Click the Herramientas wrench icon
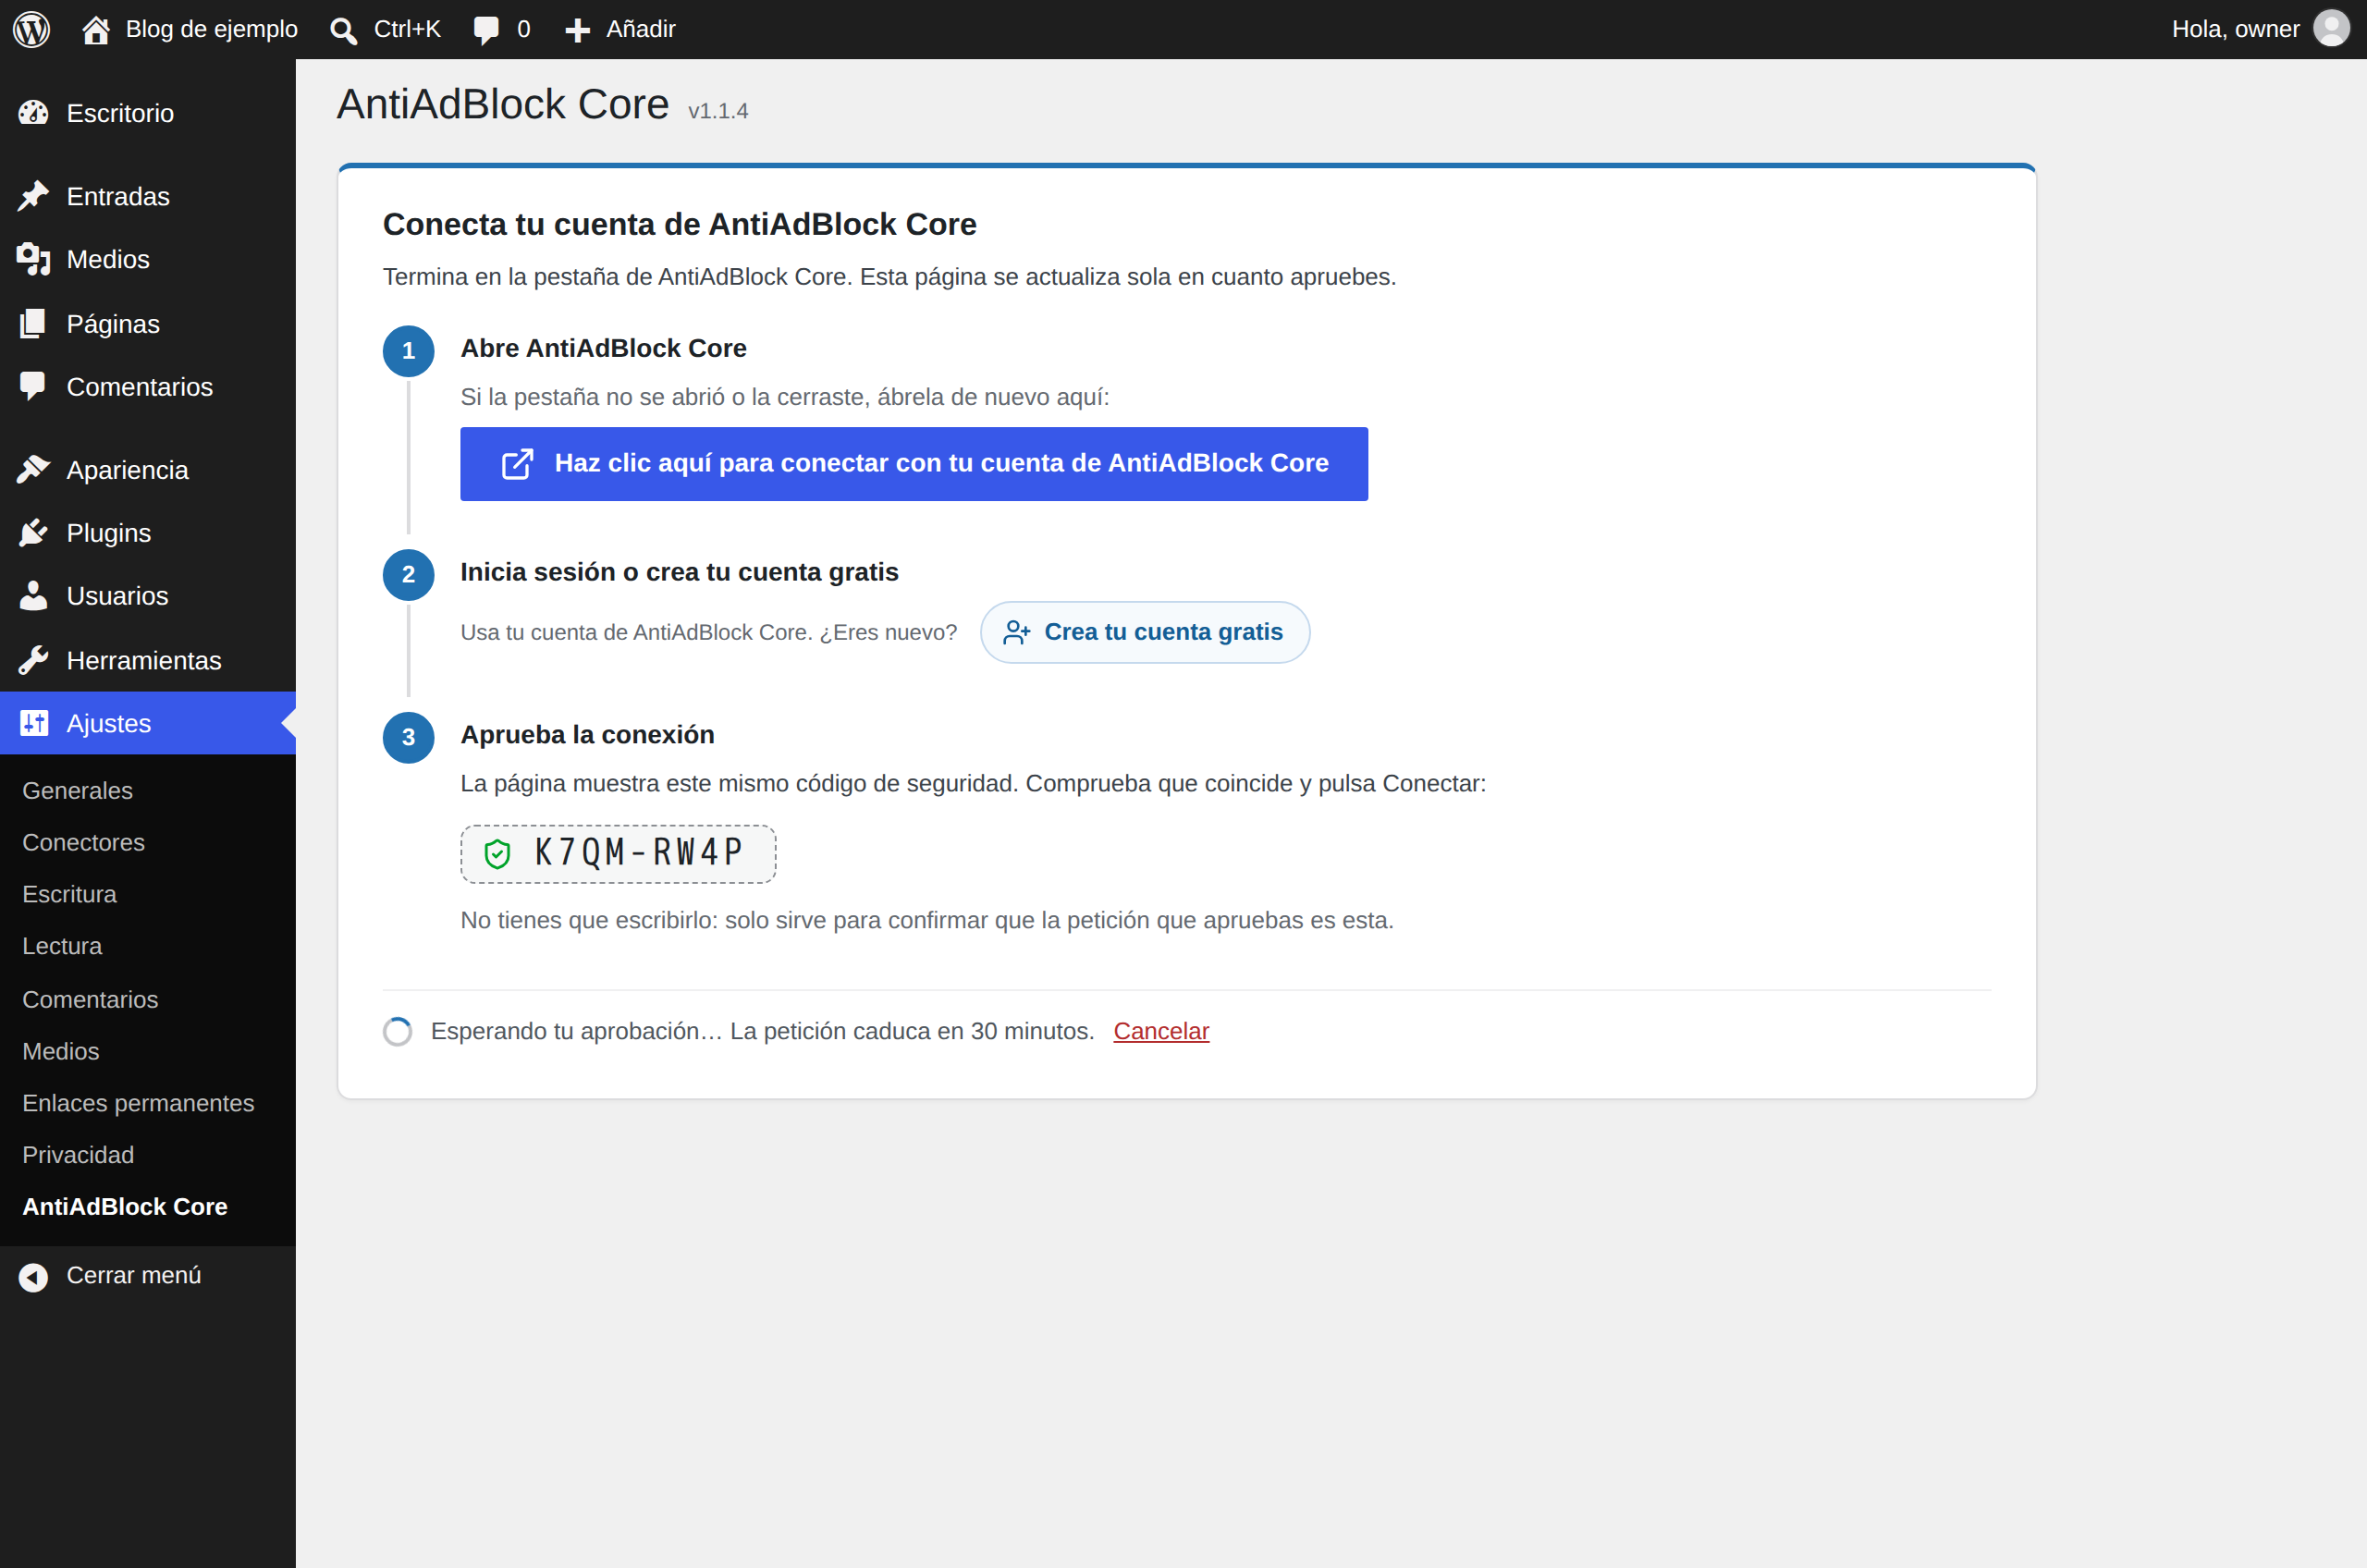The image size is (2367, 1568). 33,660
